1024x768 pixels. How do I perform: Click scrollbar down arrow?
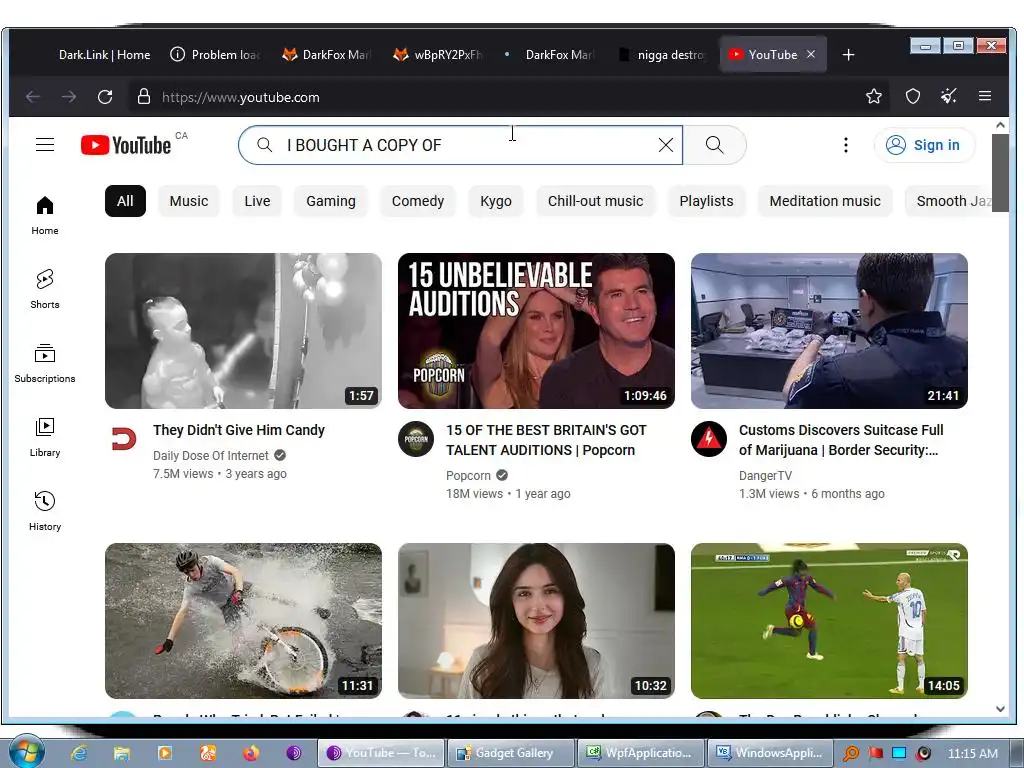[1000, 709]
